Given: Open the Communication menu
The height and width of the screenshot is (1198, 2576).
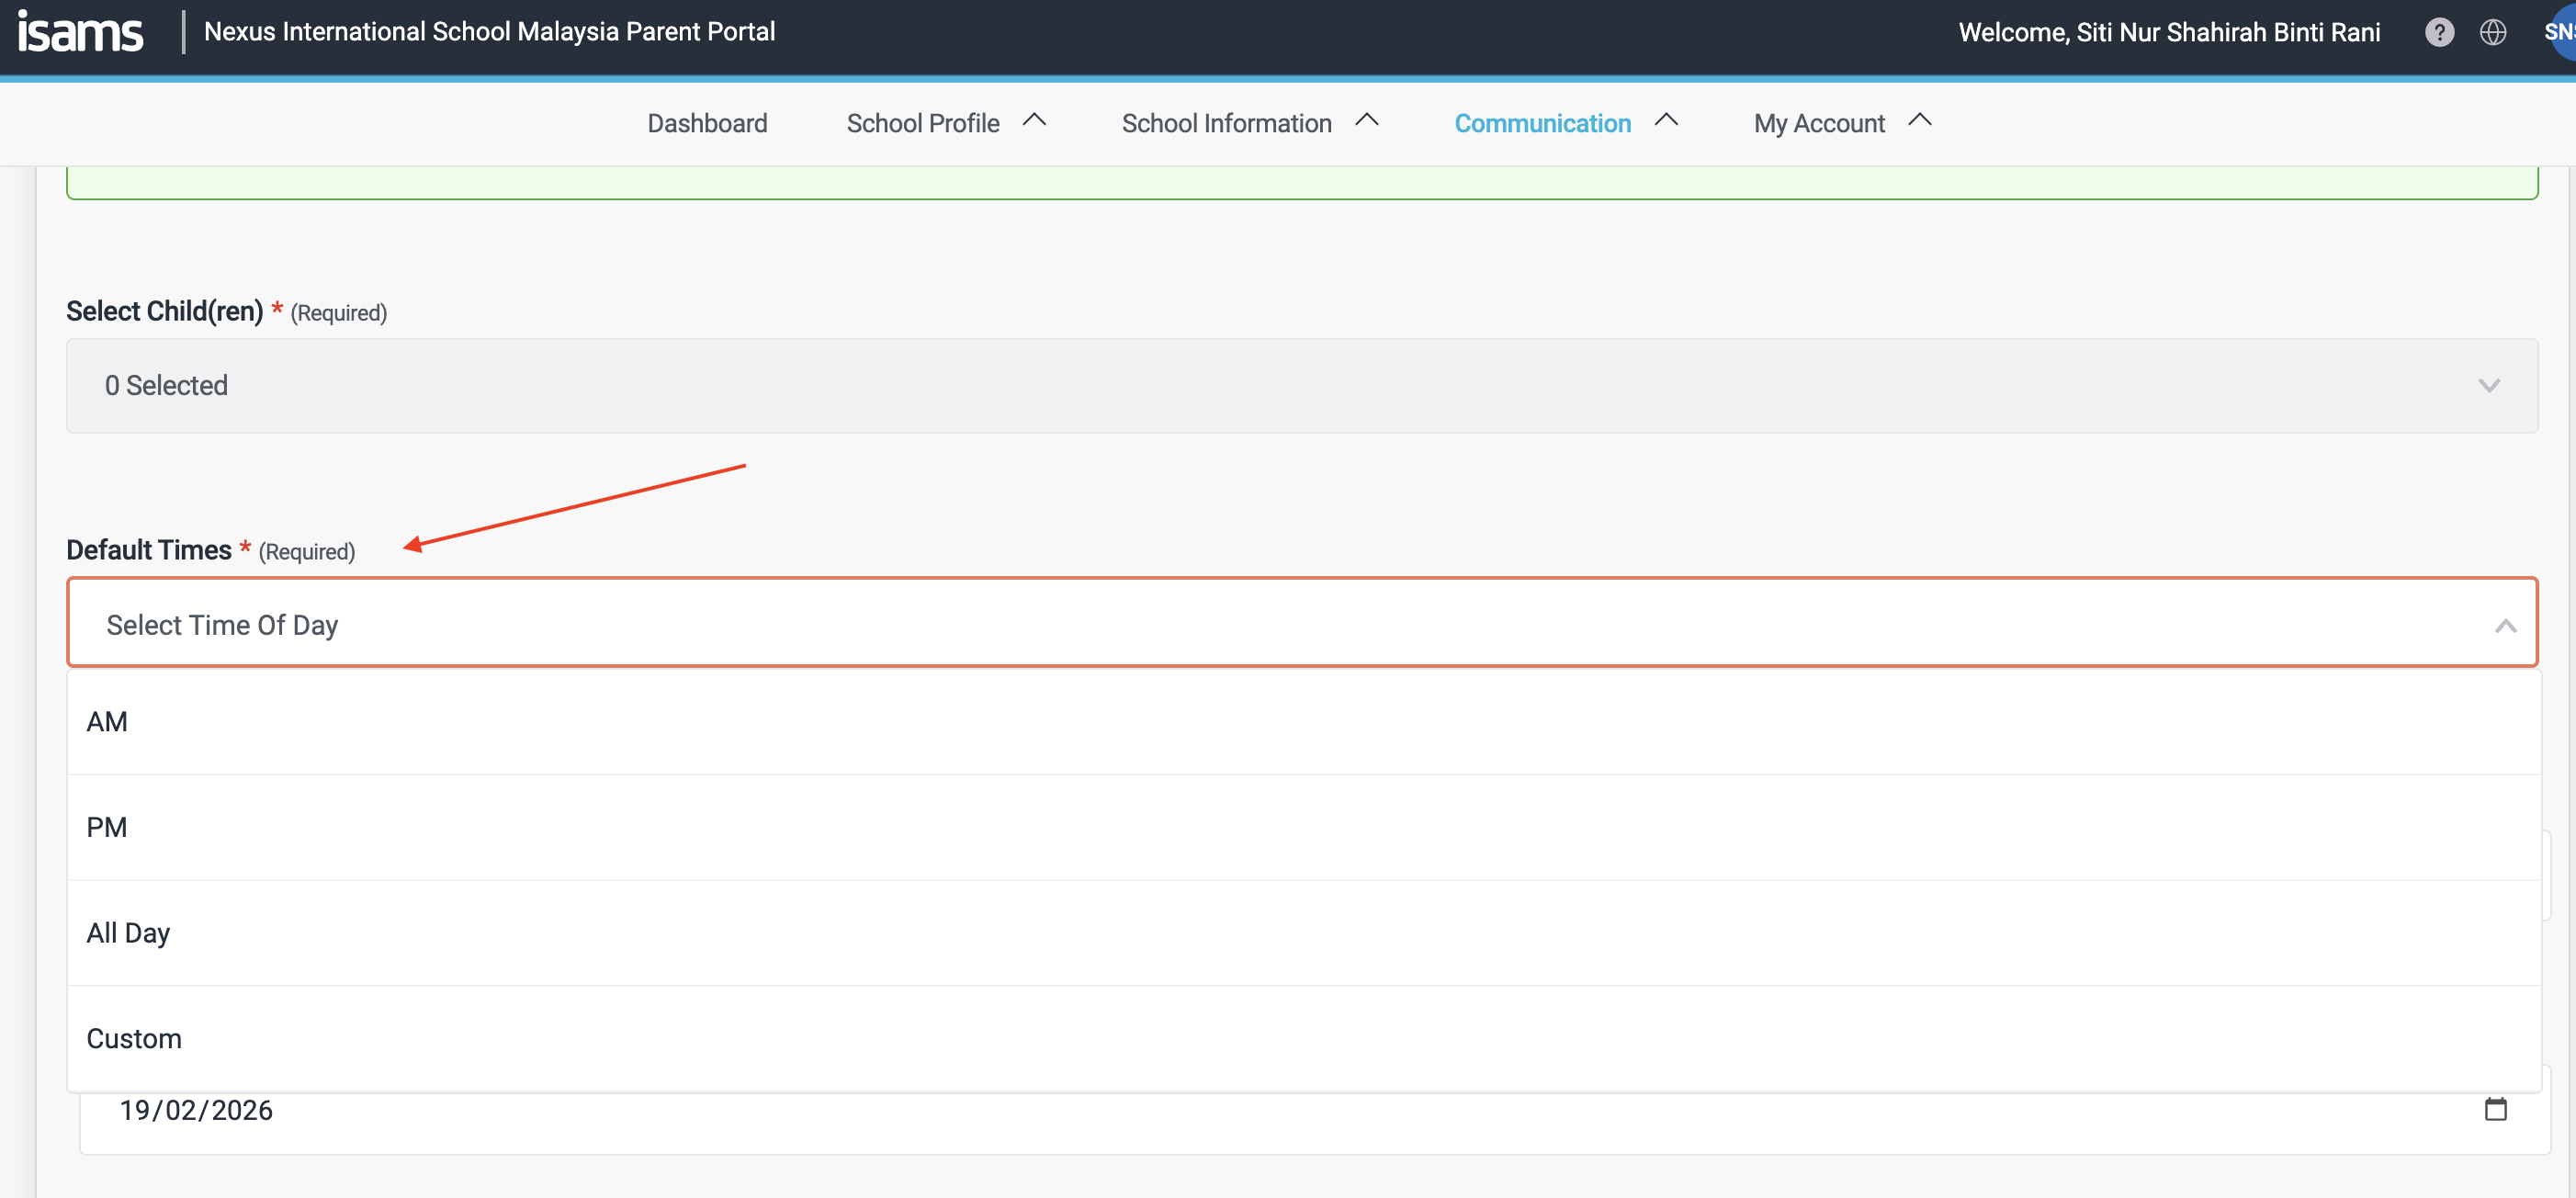Looking at the screenshot, I should [1542, 123].
